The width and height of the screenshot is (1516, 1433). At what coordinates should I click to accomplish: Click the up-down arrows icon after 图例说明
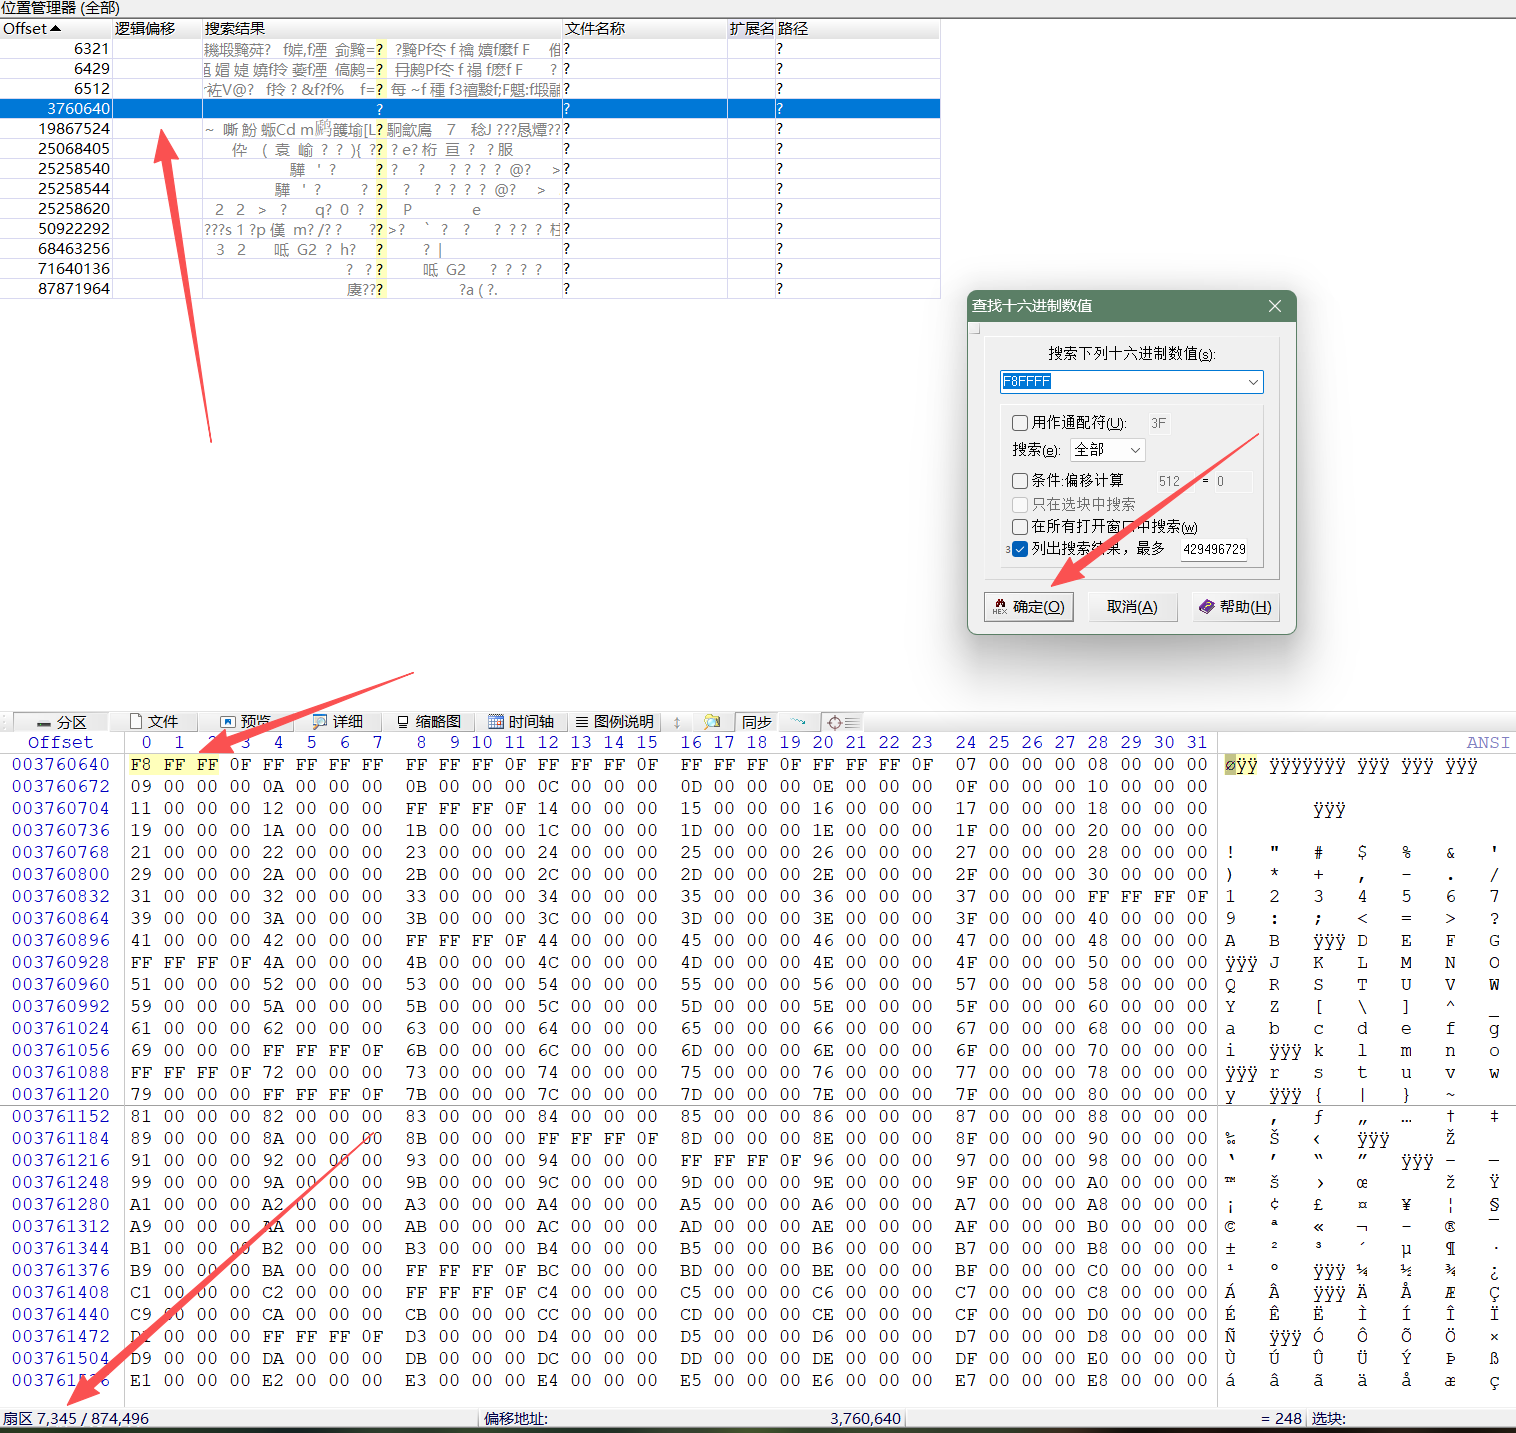pos(677,722)
